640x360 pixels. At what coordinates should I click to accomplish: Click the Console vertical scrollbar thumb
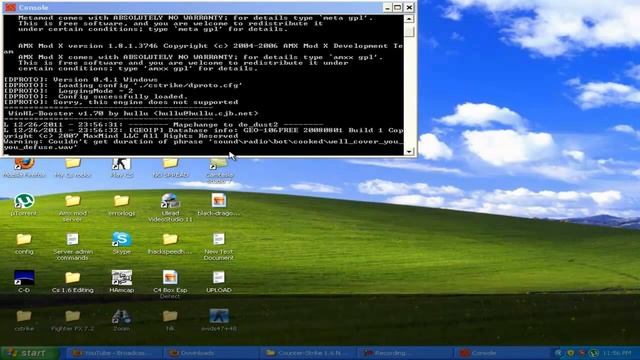(409, 32)
